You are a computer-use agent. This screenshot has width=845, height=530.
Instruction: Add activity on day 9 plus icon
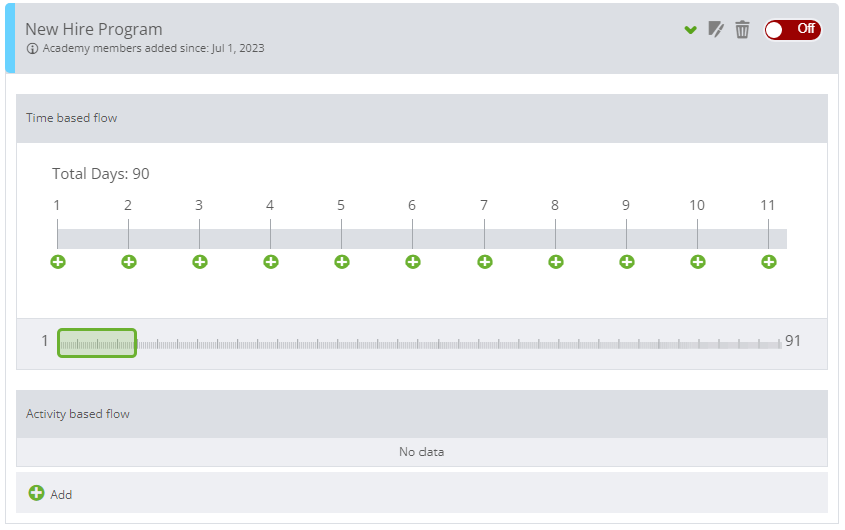(x=626, y=261)
